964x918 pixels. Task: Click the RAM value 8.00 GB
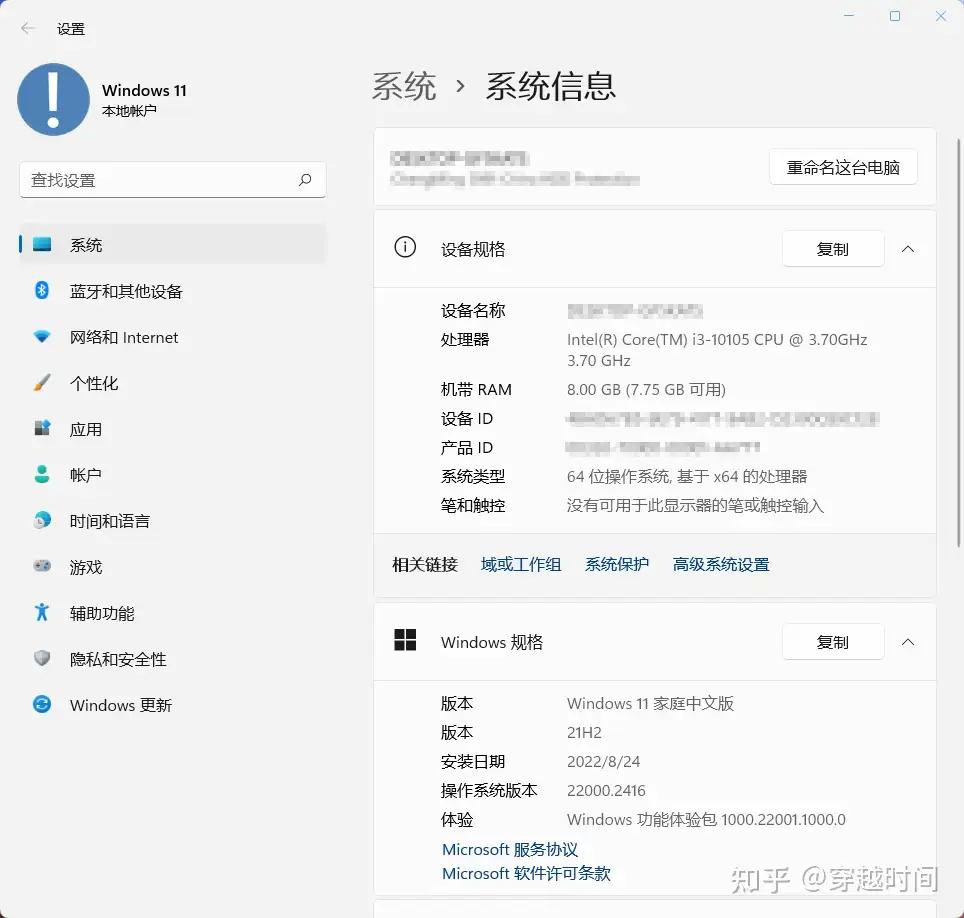point(646,389)
